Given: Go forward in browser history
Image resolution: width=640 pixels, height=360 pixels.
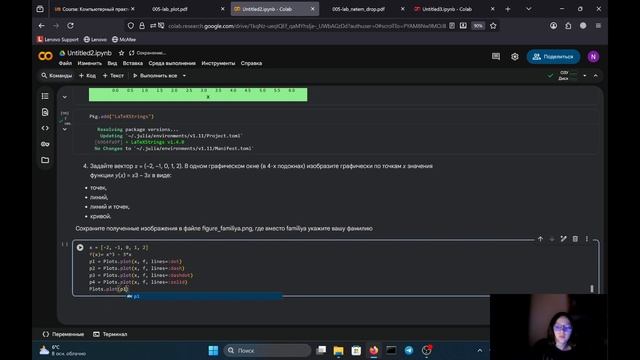Looking at the screenshot, I should [x=56, y=26].
